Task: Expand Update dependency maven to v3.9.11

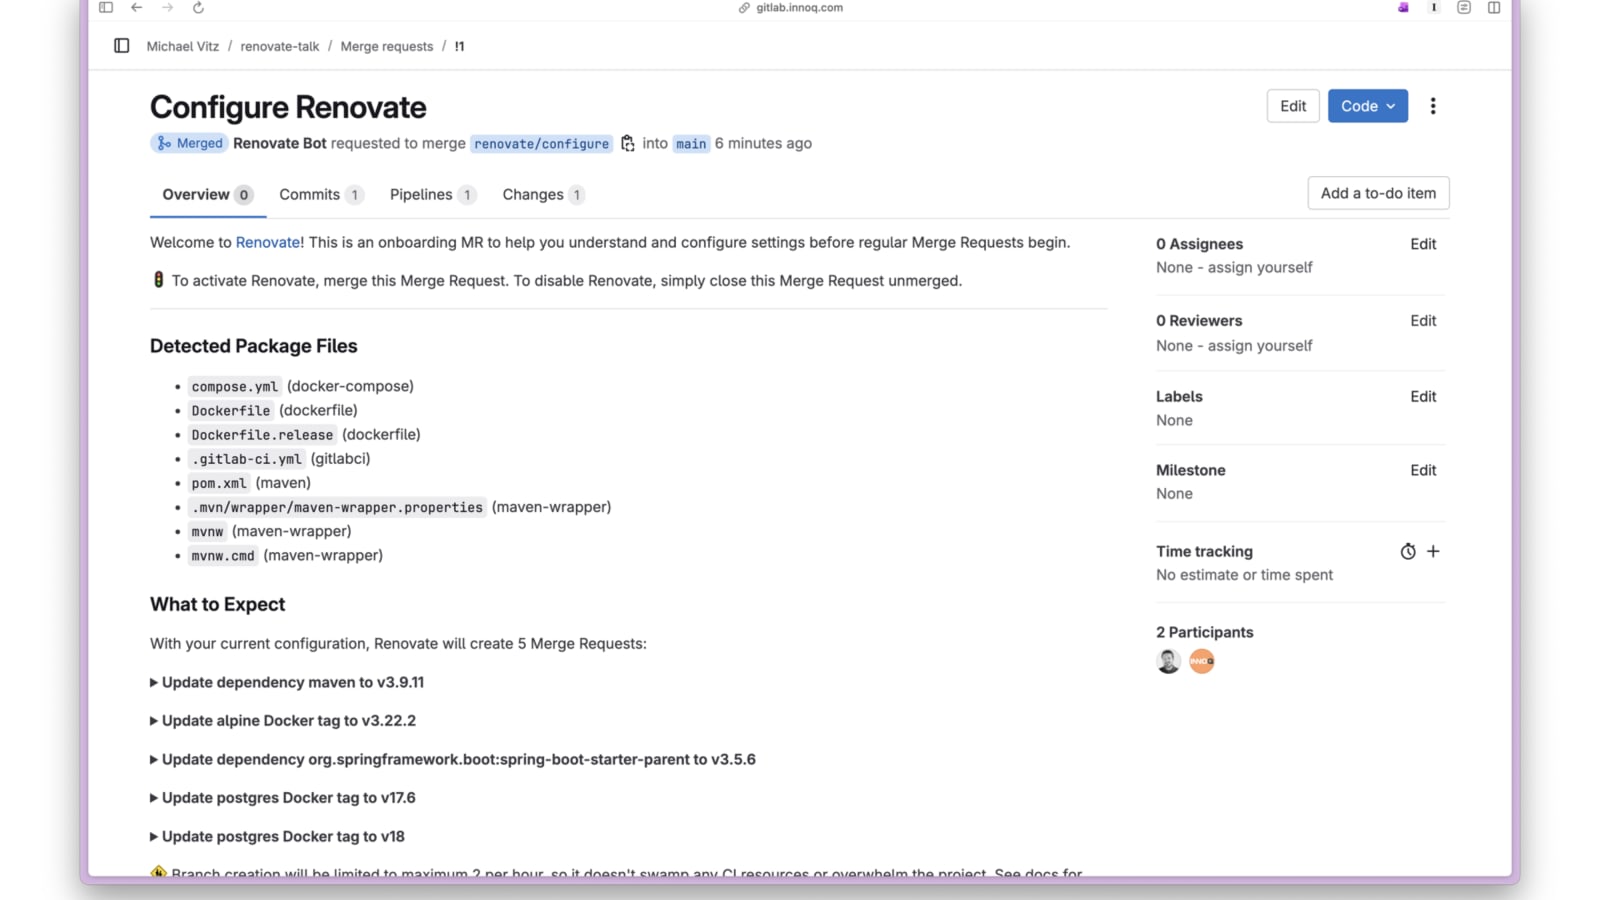Action: tap(287, 682)
